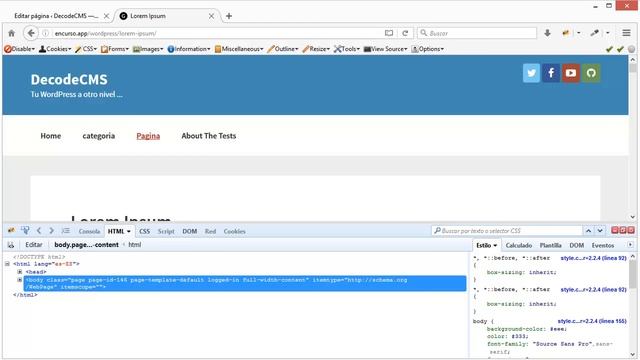The image size is (640, 360).
Task: Open a new browser tab
Action: 229,16
